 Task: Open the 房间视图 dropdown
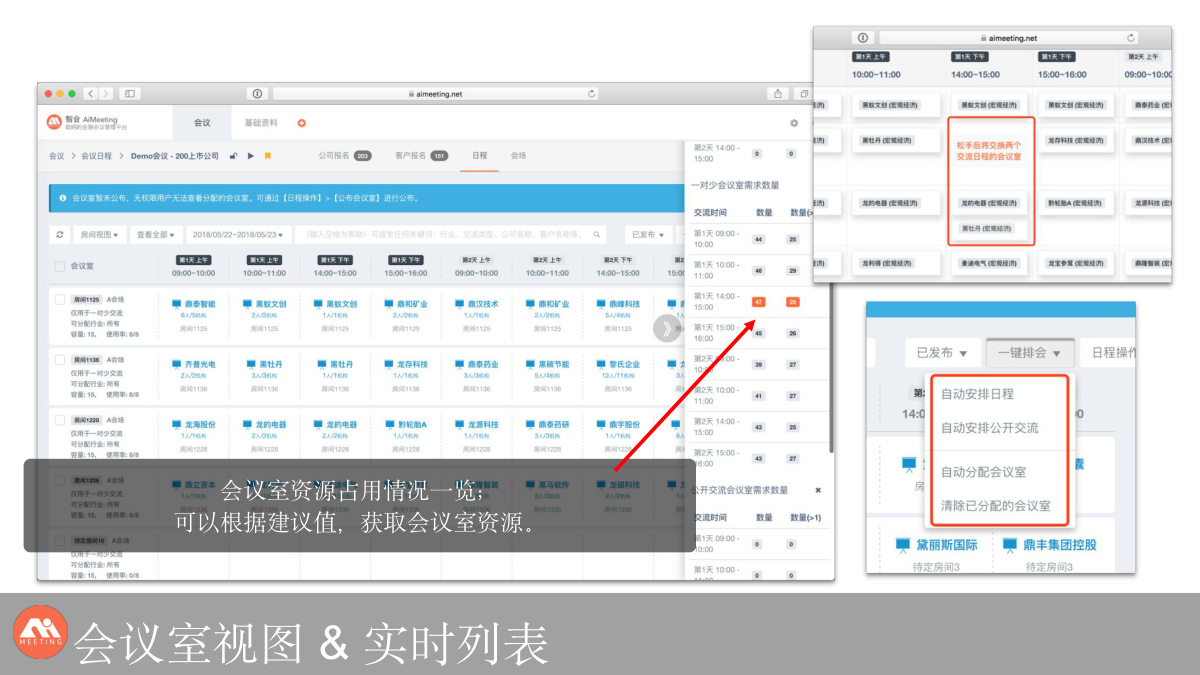pos(98,234)
